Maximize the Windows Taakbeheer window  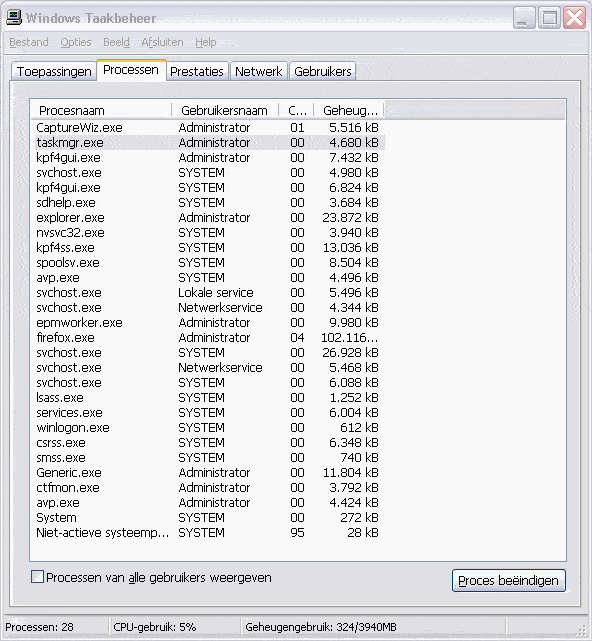(549, 18)
